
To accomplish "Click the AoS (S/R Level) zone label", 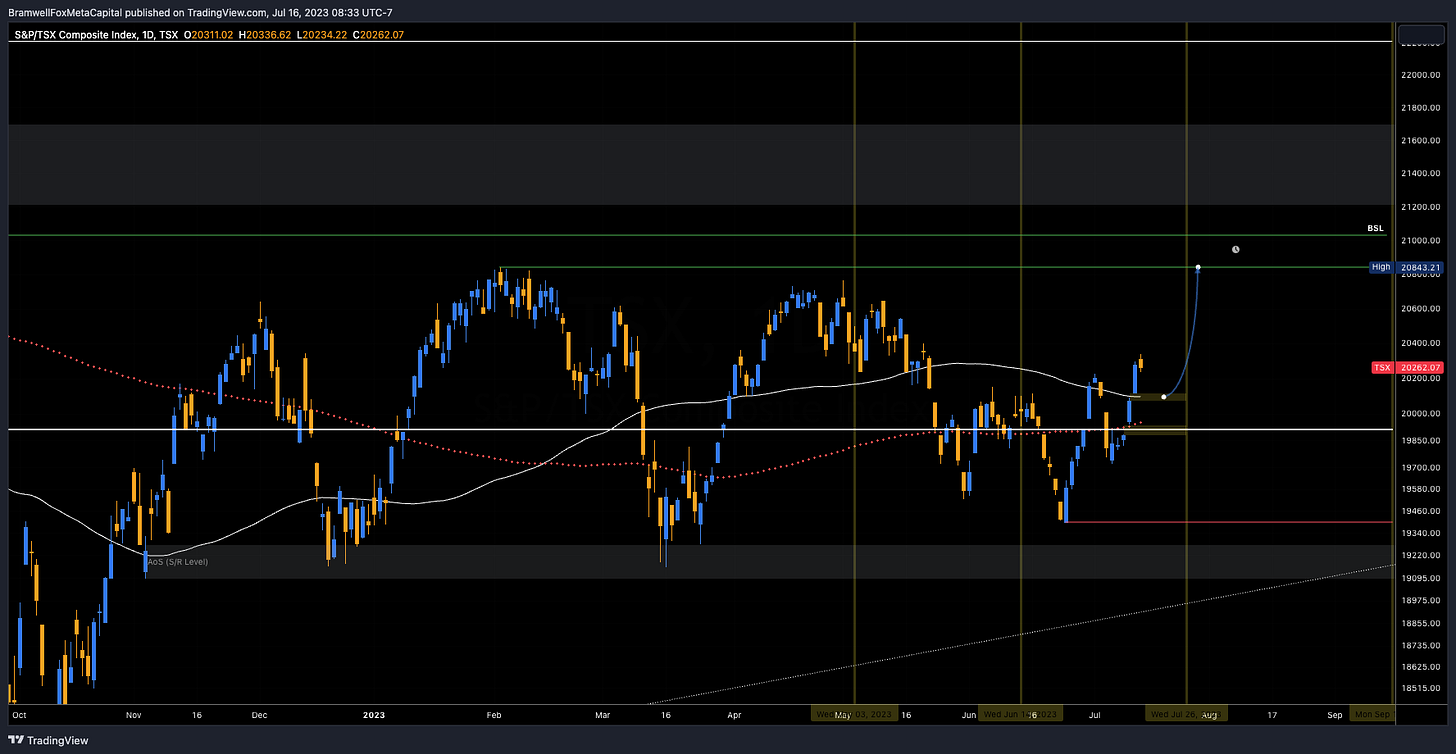I will tap(177, 562).
